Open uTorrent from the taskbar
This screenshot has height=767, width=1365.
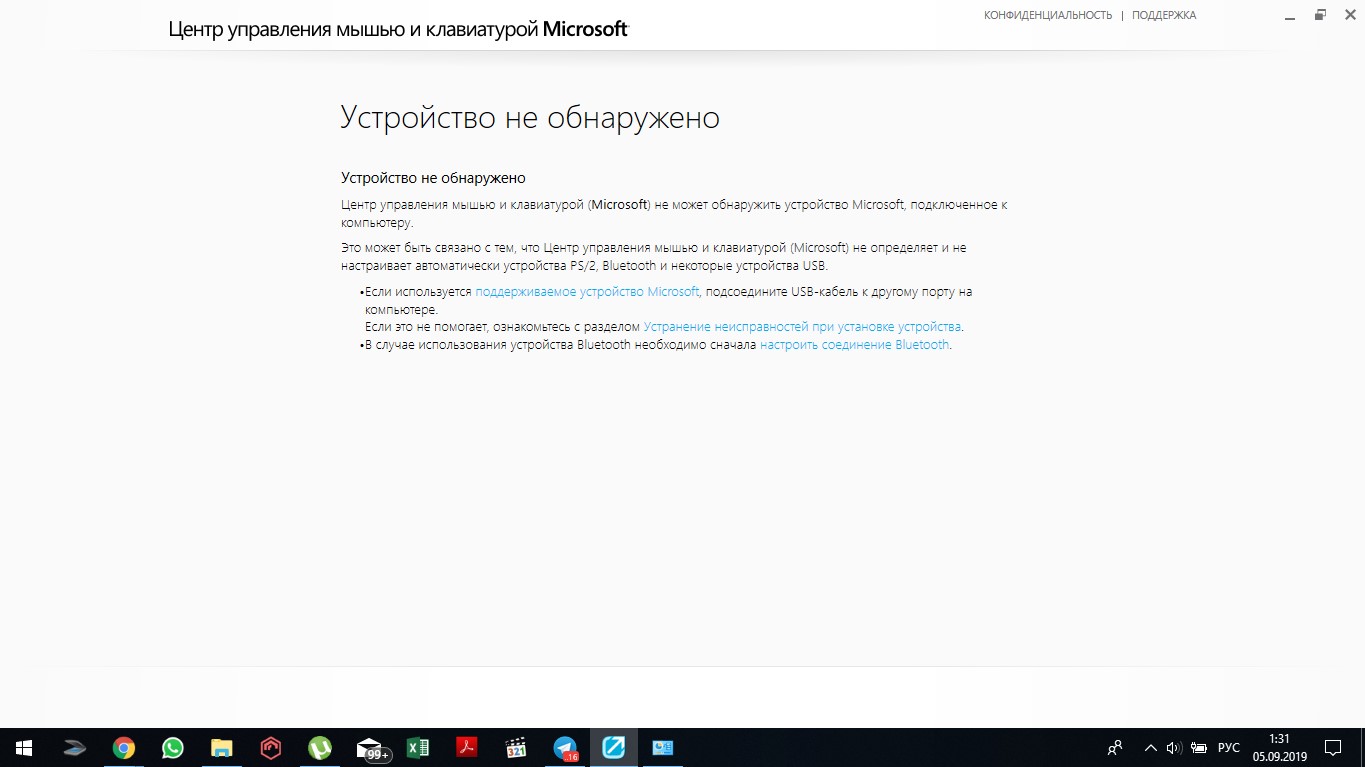[320, 748]
